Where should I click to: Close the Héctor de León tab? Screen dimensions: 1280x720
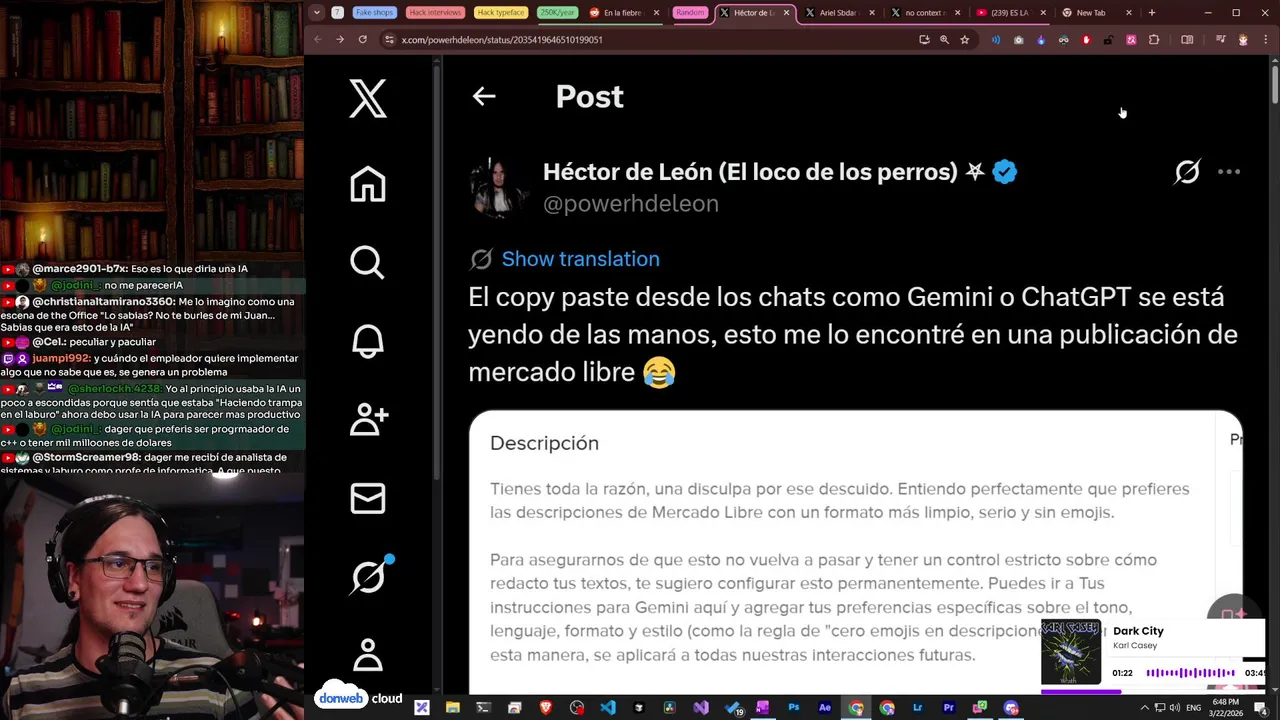pos(786,13)
